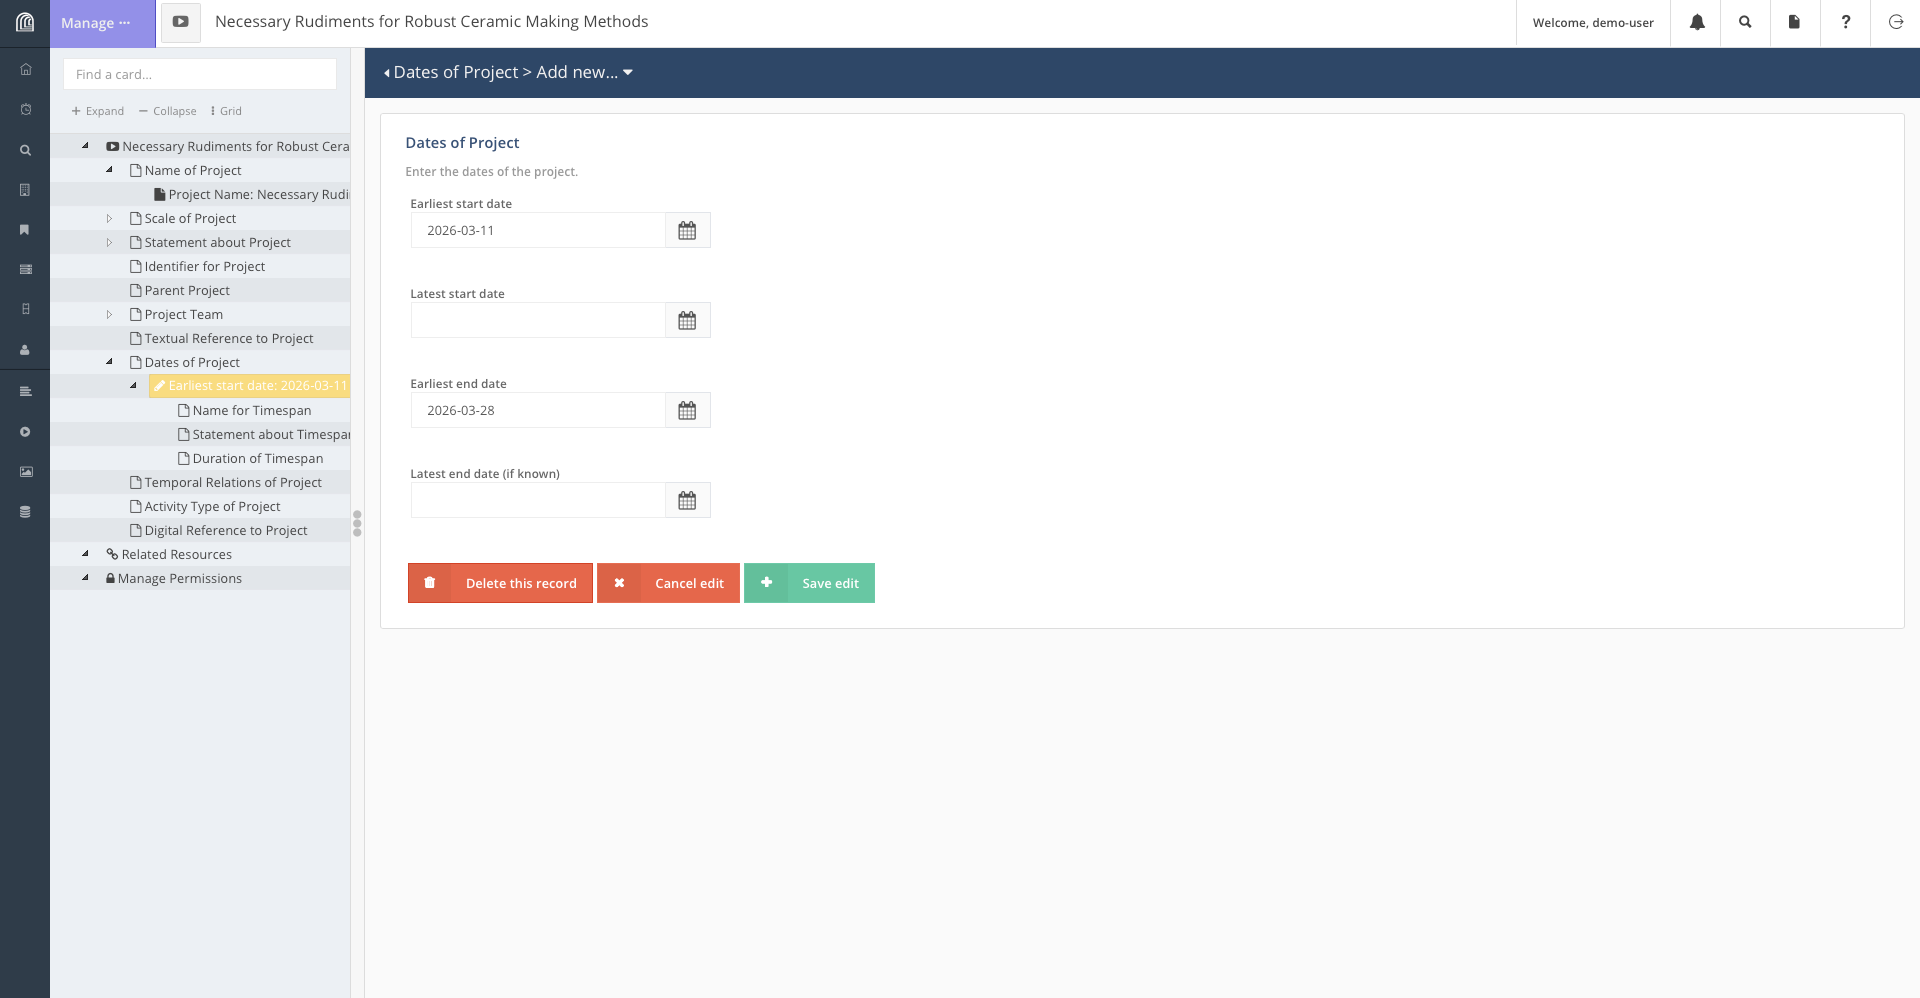Collapse the Dates of Project node
Screen dimensions: 1920x998
[x=109, y=362]
